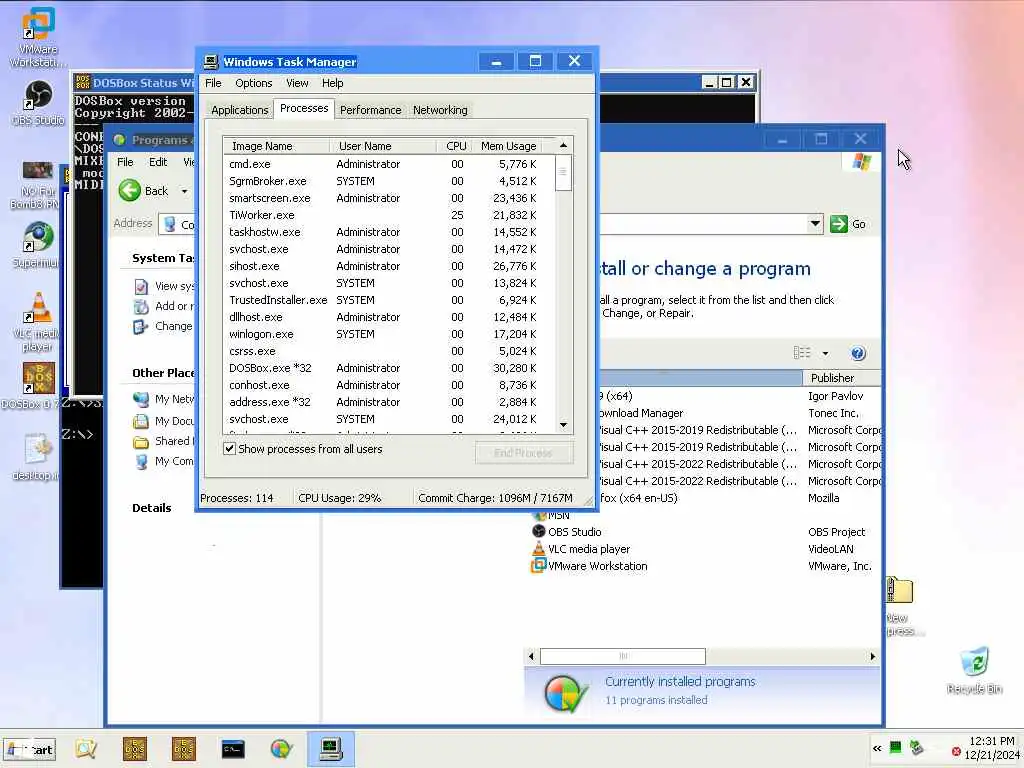Image resolution: width=1024 pixels, height=768 pixels.
Task: Switch to Performance tab
Action: [x=370, y=110]
